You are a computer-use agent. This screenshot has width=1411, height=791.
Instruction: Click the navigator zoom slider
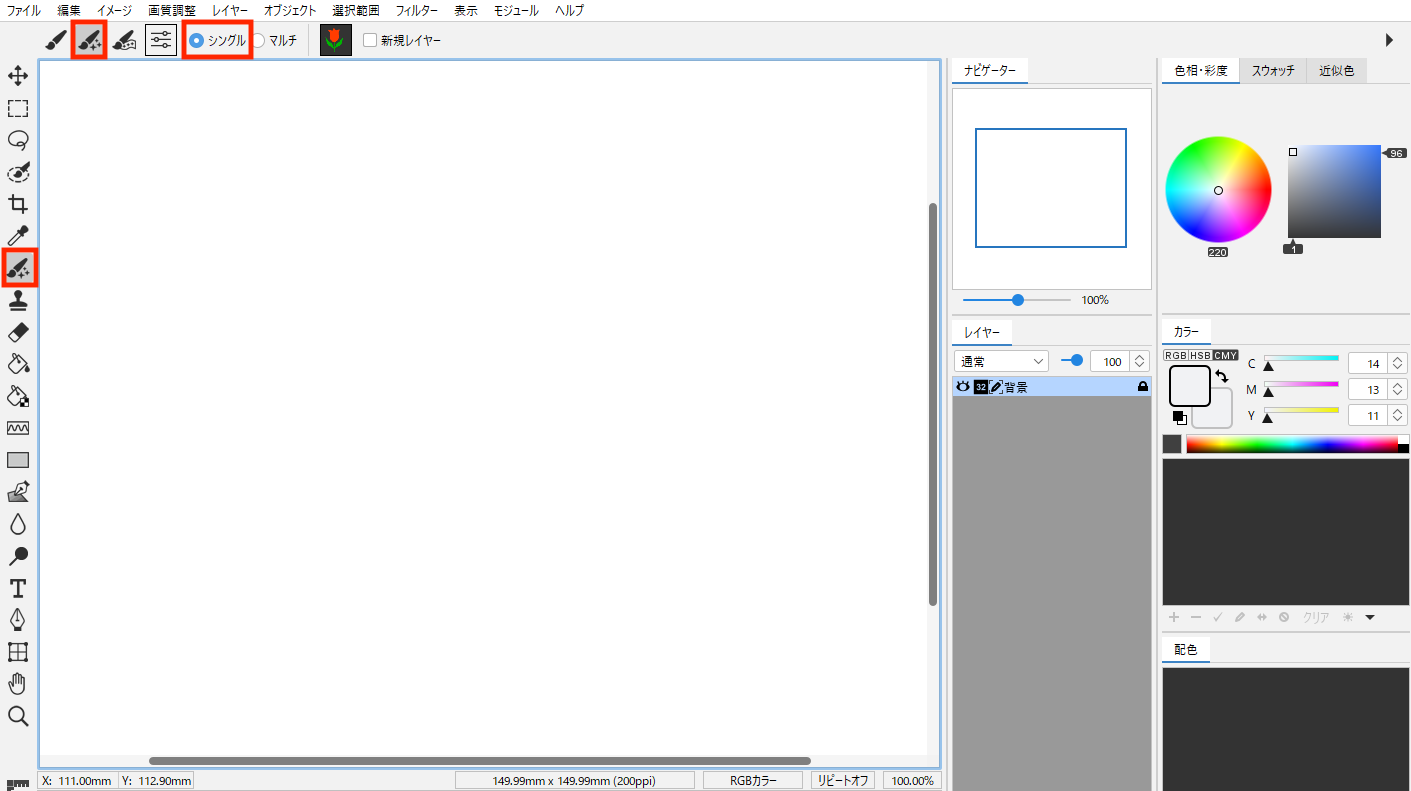pos(1017,300)
